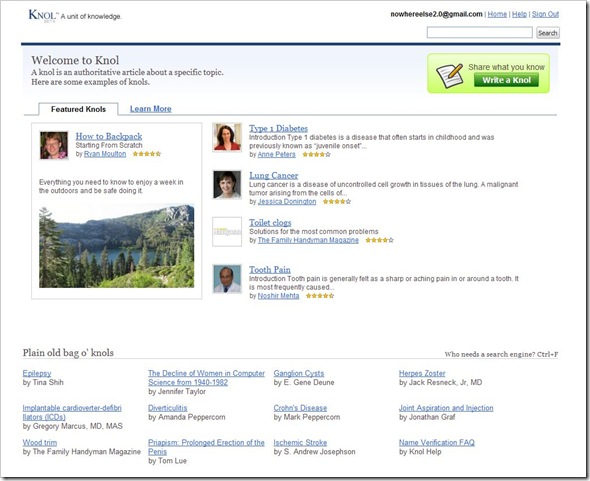Click the 'Plain old bag o' knols' heading
Screen dimensions: 590x481
(68, 353)
